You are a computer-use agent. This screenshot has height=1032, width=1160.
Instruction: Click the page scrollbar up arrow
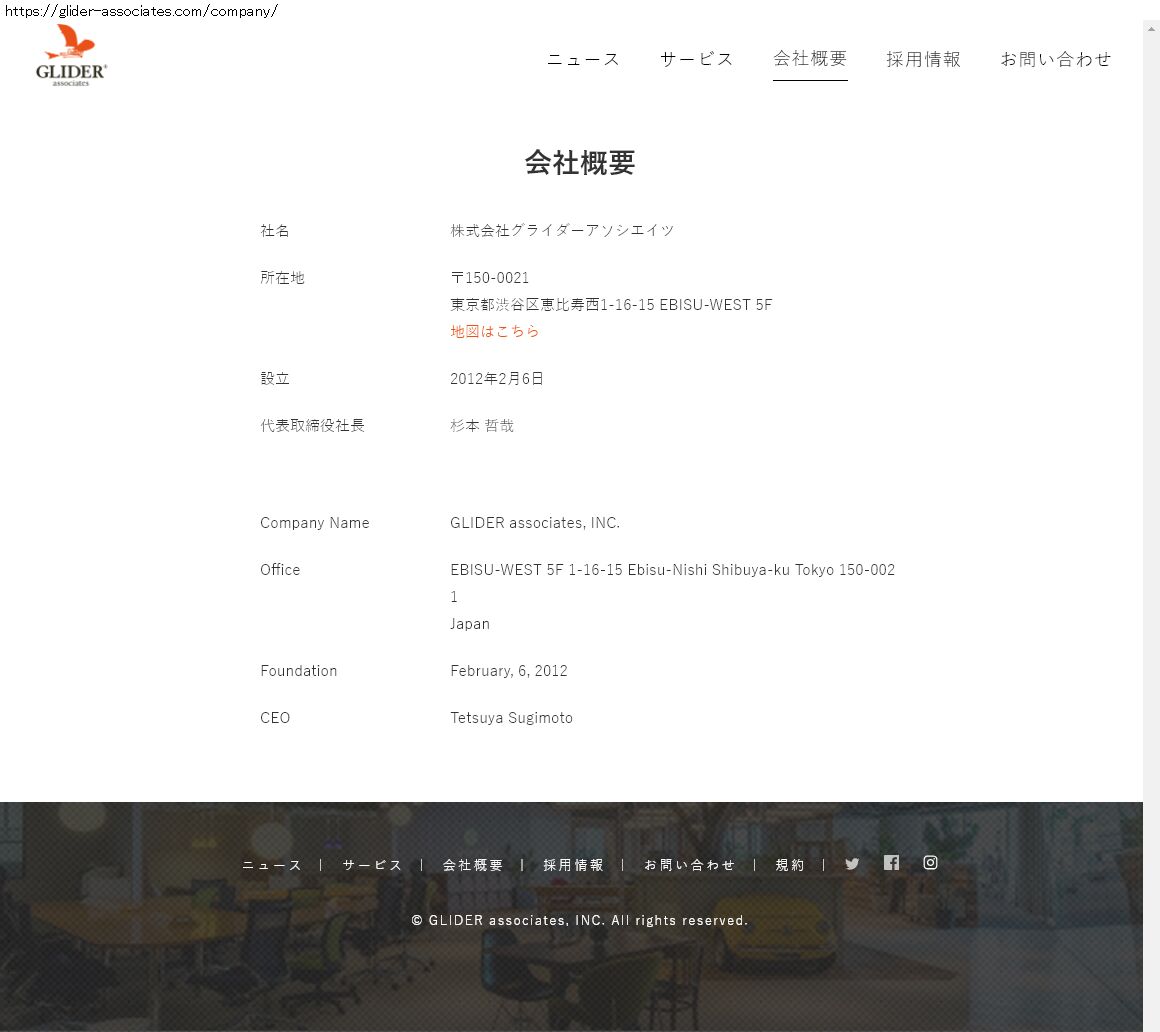coord(1151,29)
